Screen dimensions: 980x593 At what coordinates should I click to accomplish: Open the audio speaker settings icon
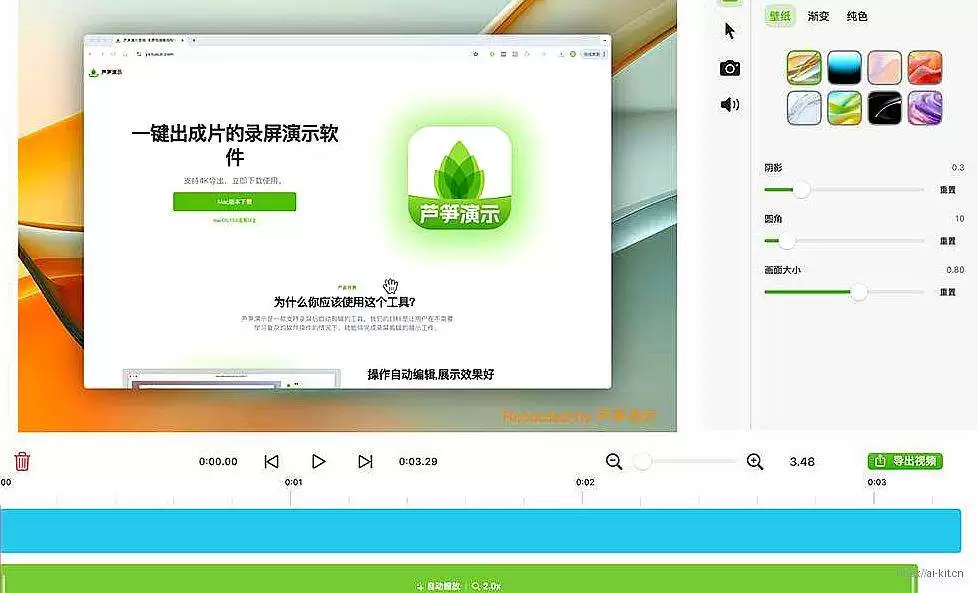click(x=729, y=104)
